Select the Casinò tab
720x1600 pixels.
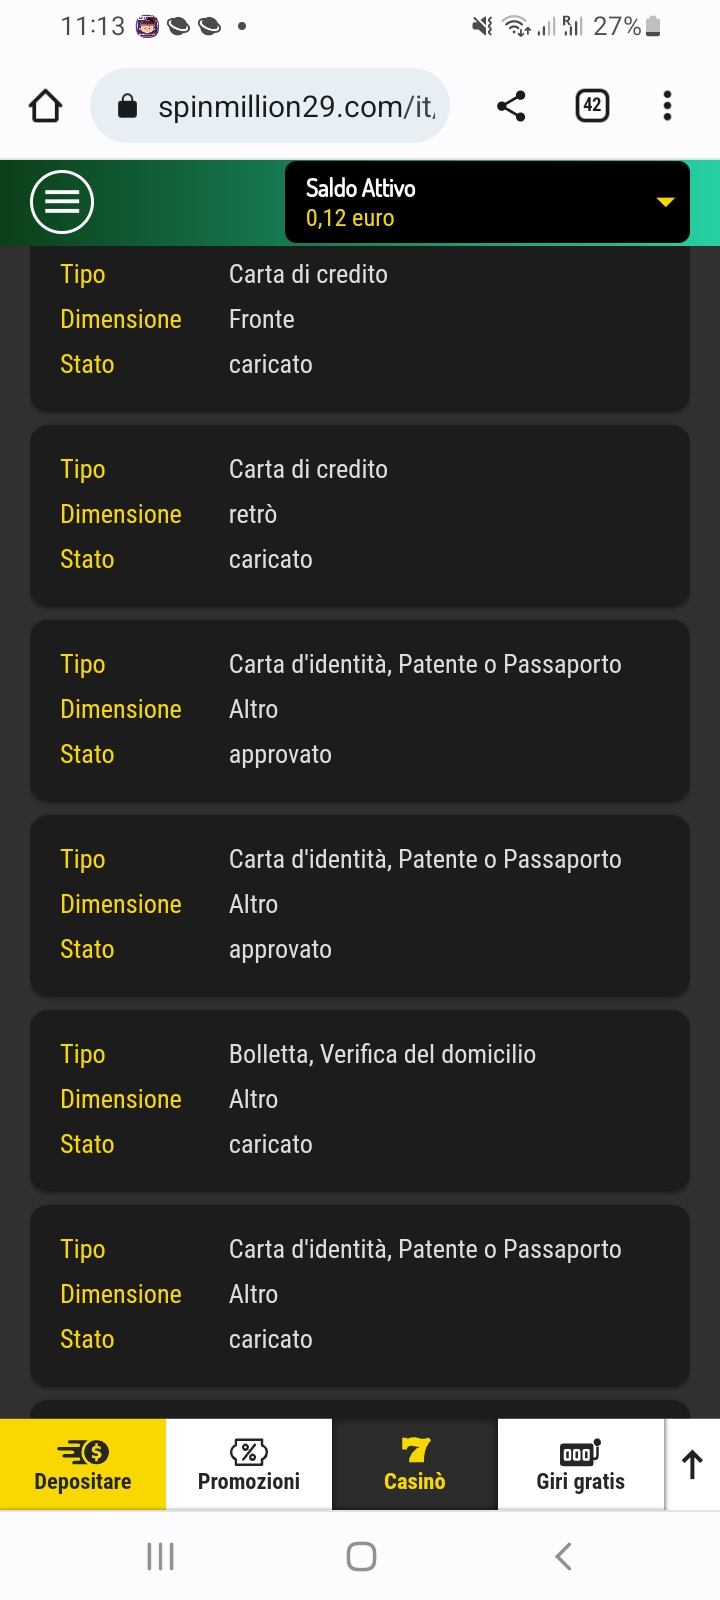415,1464
